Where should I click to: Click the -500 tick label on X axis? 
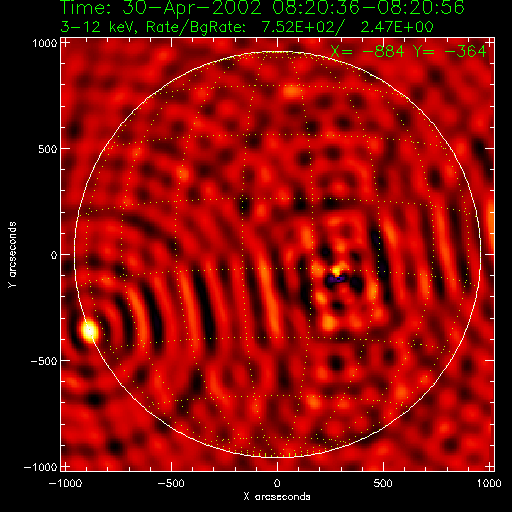point(170,483)
